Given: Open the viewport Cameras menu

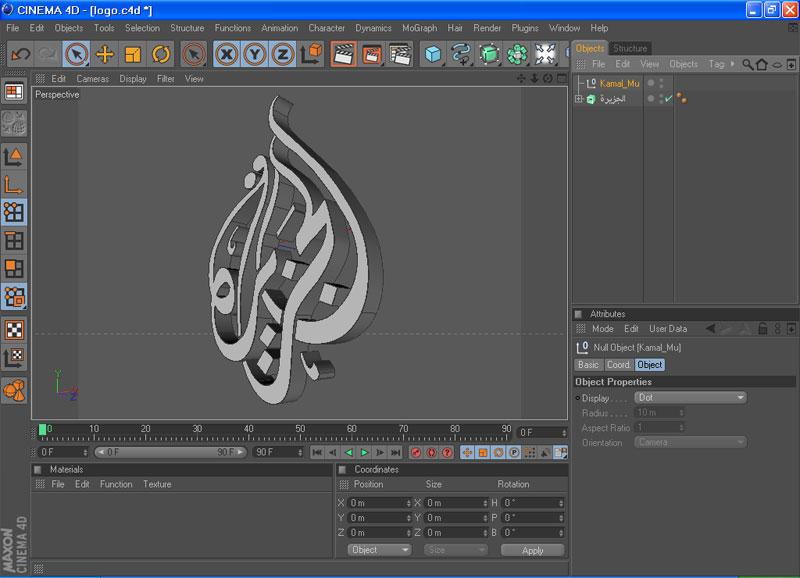Looking at the screenshot, I should 92,79.
